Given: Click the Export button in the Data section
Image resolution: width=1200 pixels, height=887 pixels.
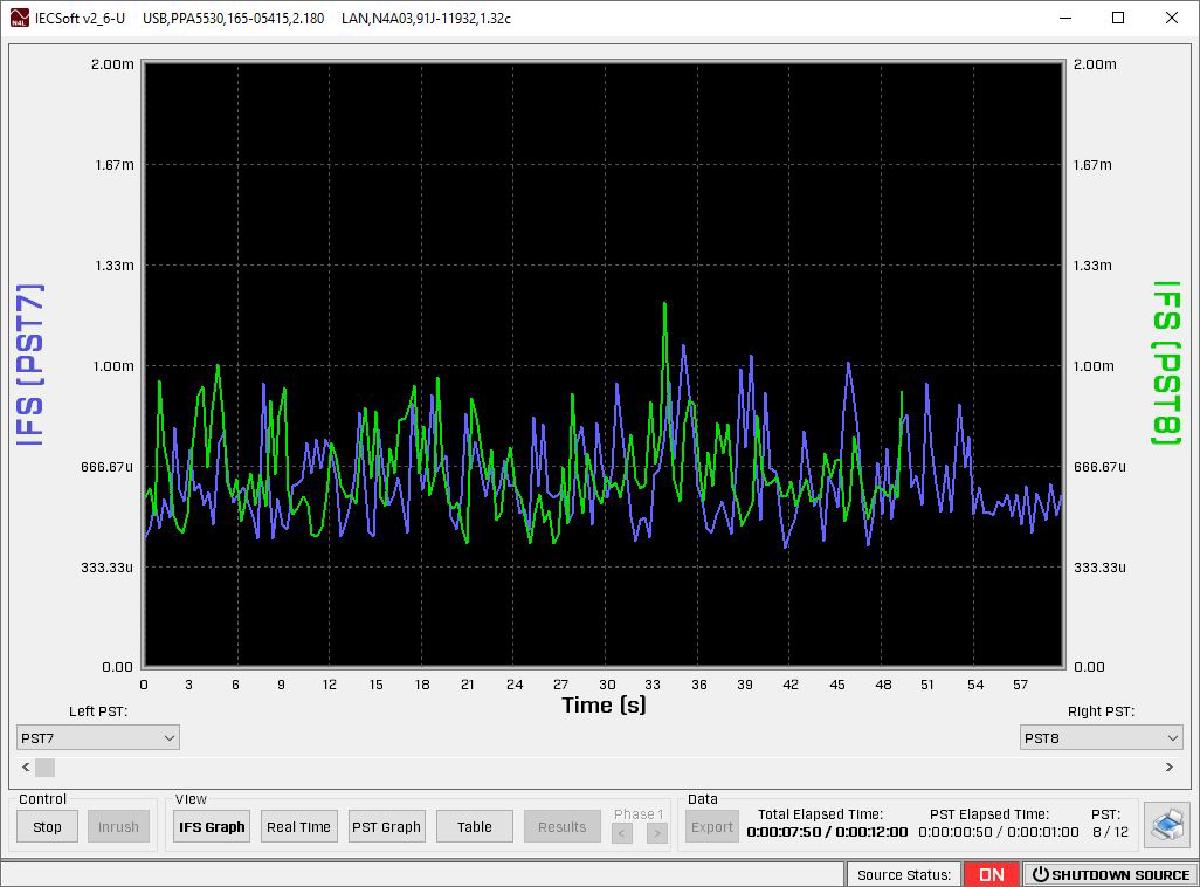Looking at the screenshot, I should [711, 826].
